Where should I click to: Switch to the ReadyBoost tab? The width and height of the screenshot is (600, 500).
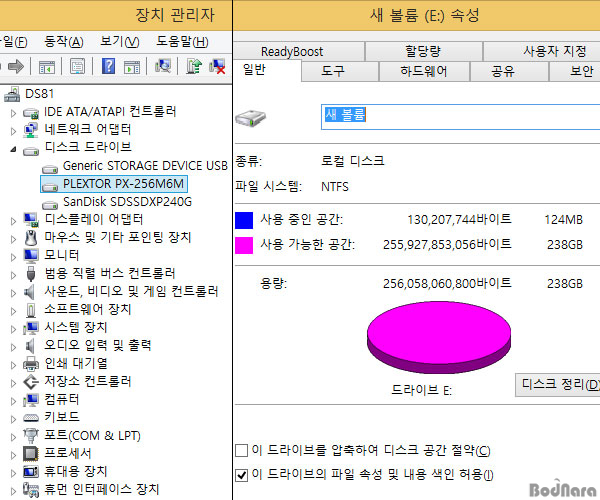coord(299,51)
